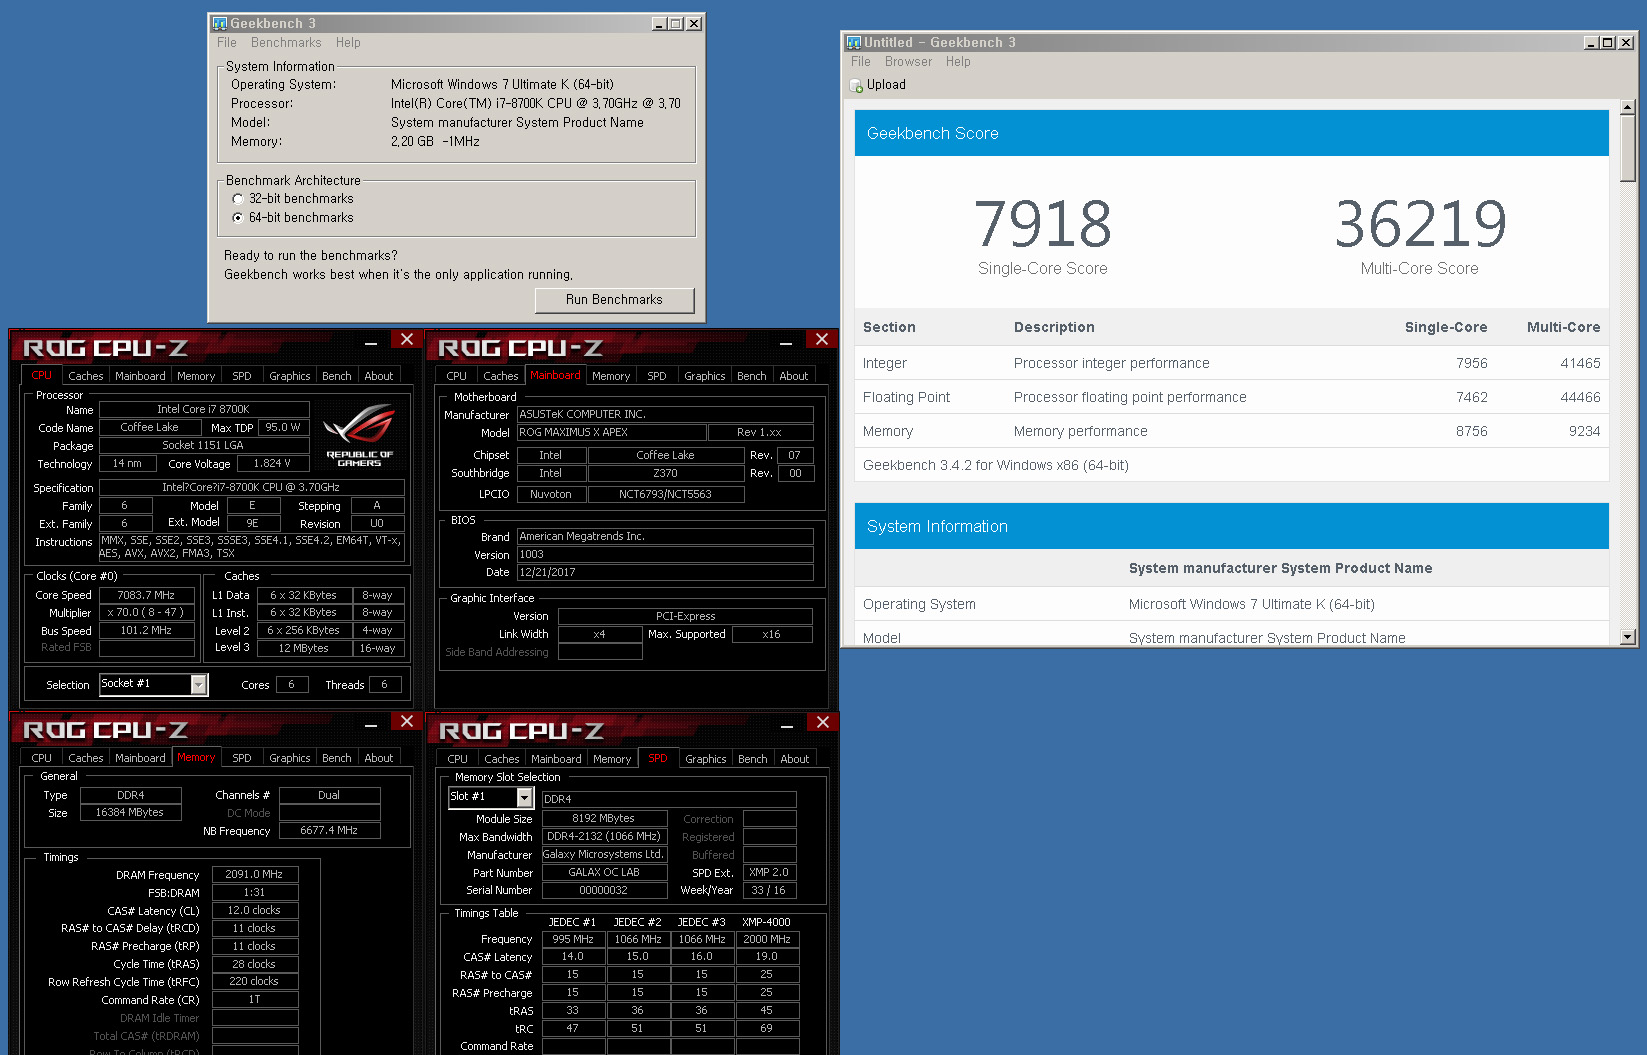
Task: Select 64-bit benchmarks radio button
Action: click(238, 217)
